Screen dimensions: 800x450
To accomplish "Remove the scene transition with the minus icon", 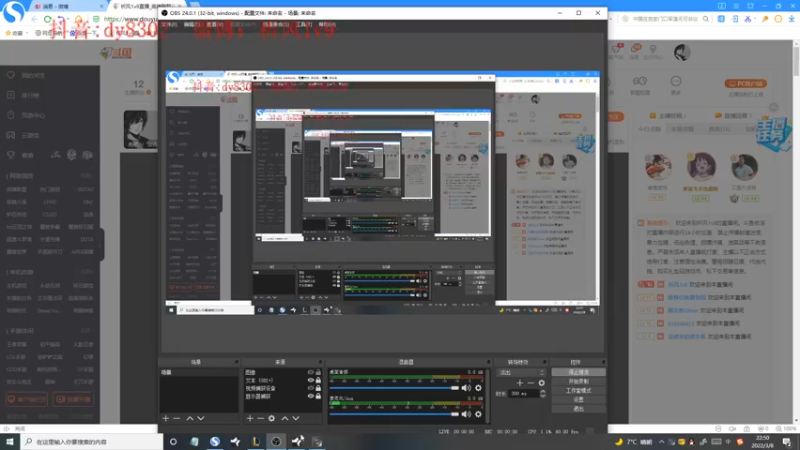I will click(531, 383).
